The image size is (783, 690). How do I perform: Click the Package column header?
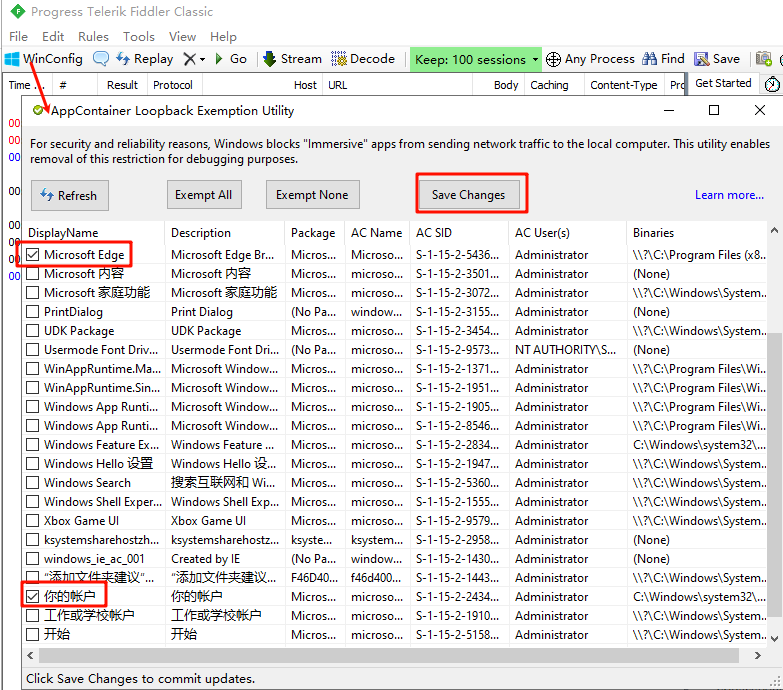click(315, 233)
